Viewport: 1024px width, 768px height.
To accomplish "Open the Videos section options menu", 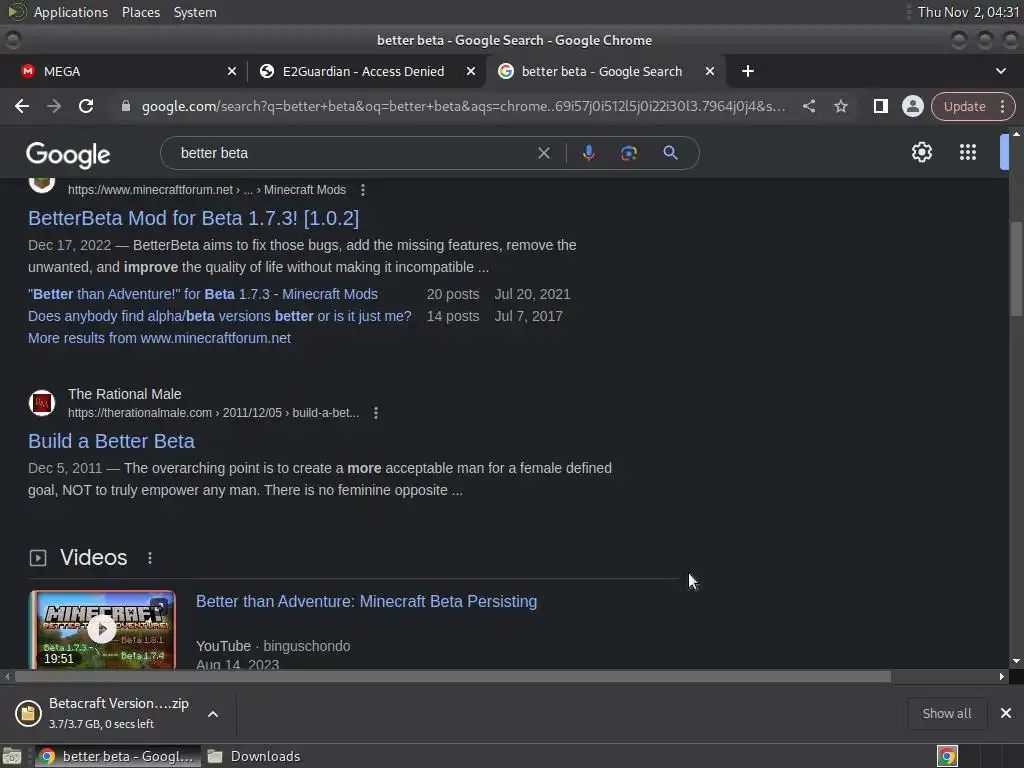I will [x=150, y=558].
